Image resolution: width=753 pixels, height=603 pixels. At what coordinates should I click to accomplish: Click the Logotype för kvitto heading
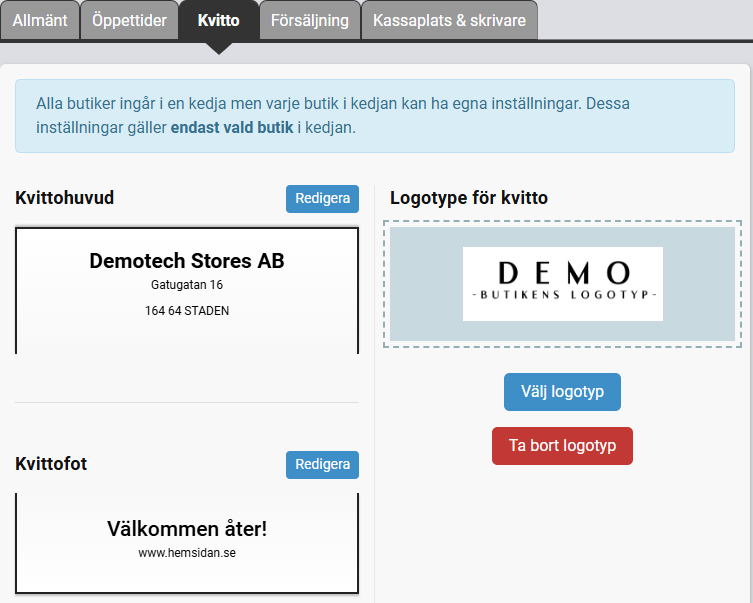468,198
